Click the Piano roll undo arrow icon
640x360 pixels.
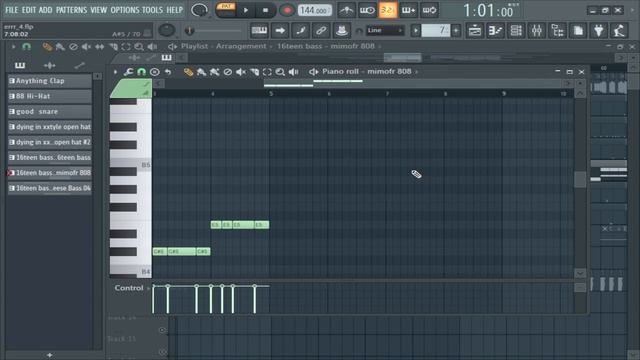(x=168, y=72)
